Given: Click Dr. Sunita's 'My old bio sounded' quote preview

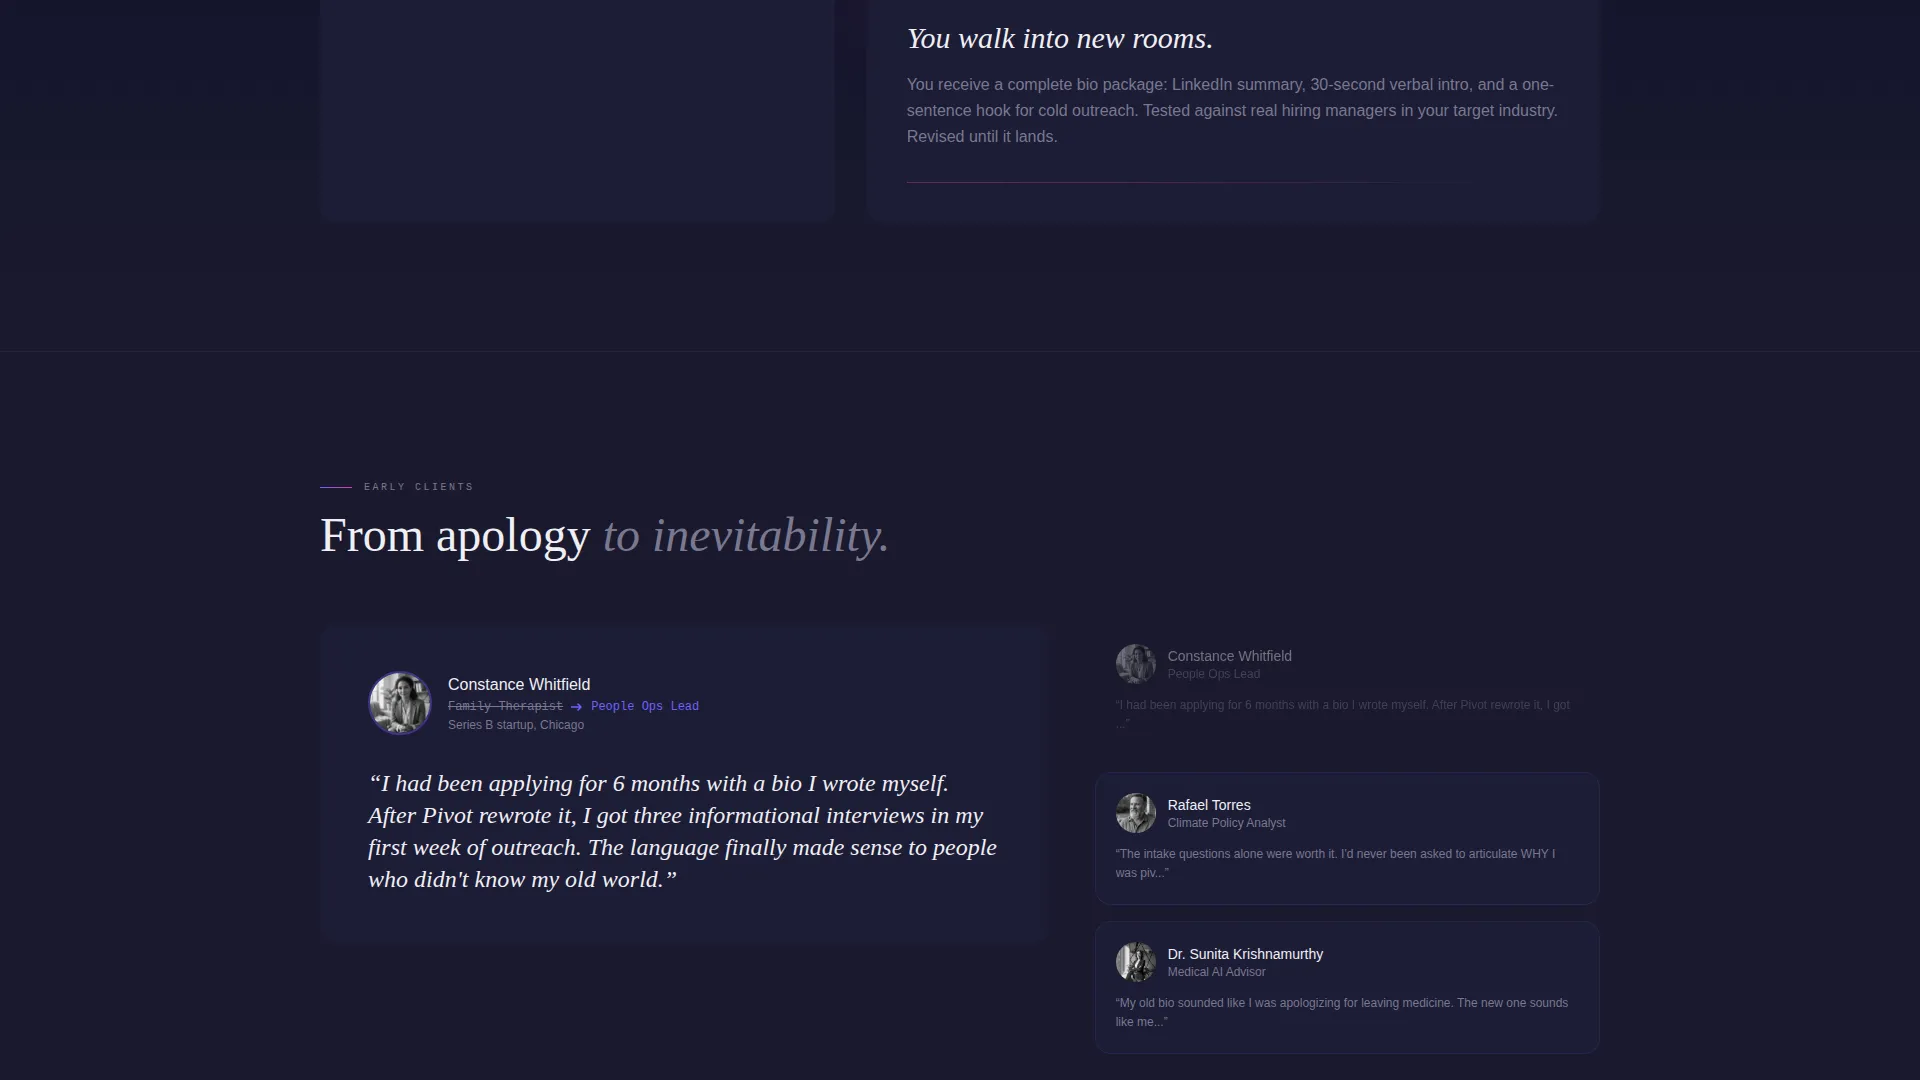Looking at the screenshot, I should 1341,1012.
